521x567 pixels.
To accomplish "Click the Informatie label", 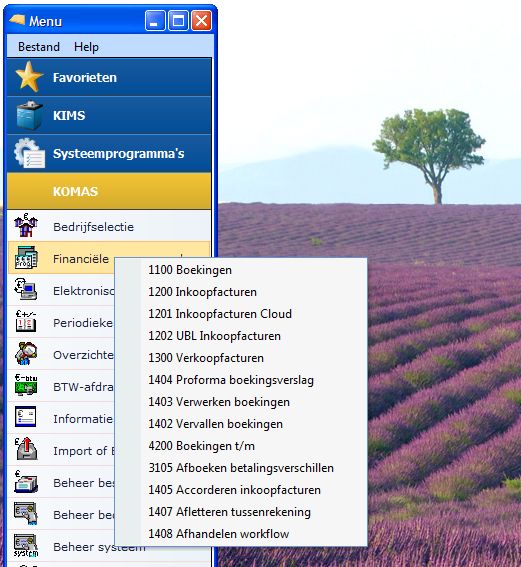I will point(83,419).
